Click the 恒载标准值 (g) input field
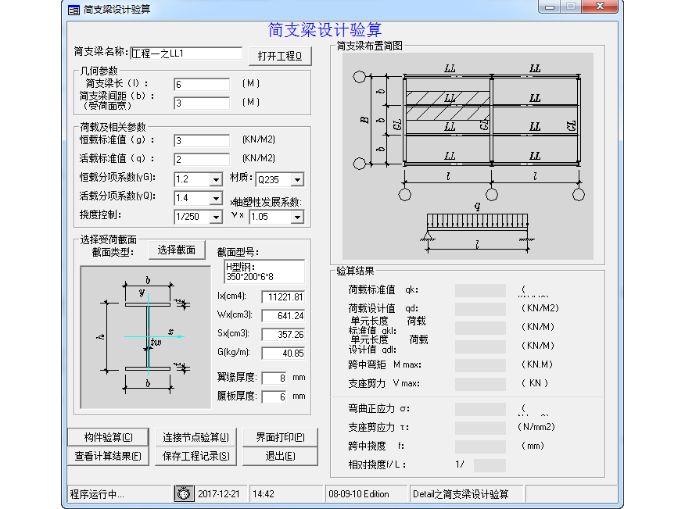The width and height of the screenshot is (688, 509). pyautogui.click(x=201, y=140)
